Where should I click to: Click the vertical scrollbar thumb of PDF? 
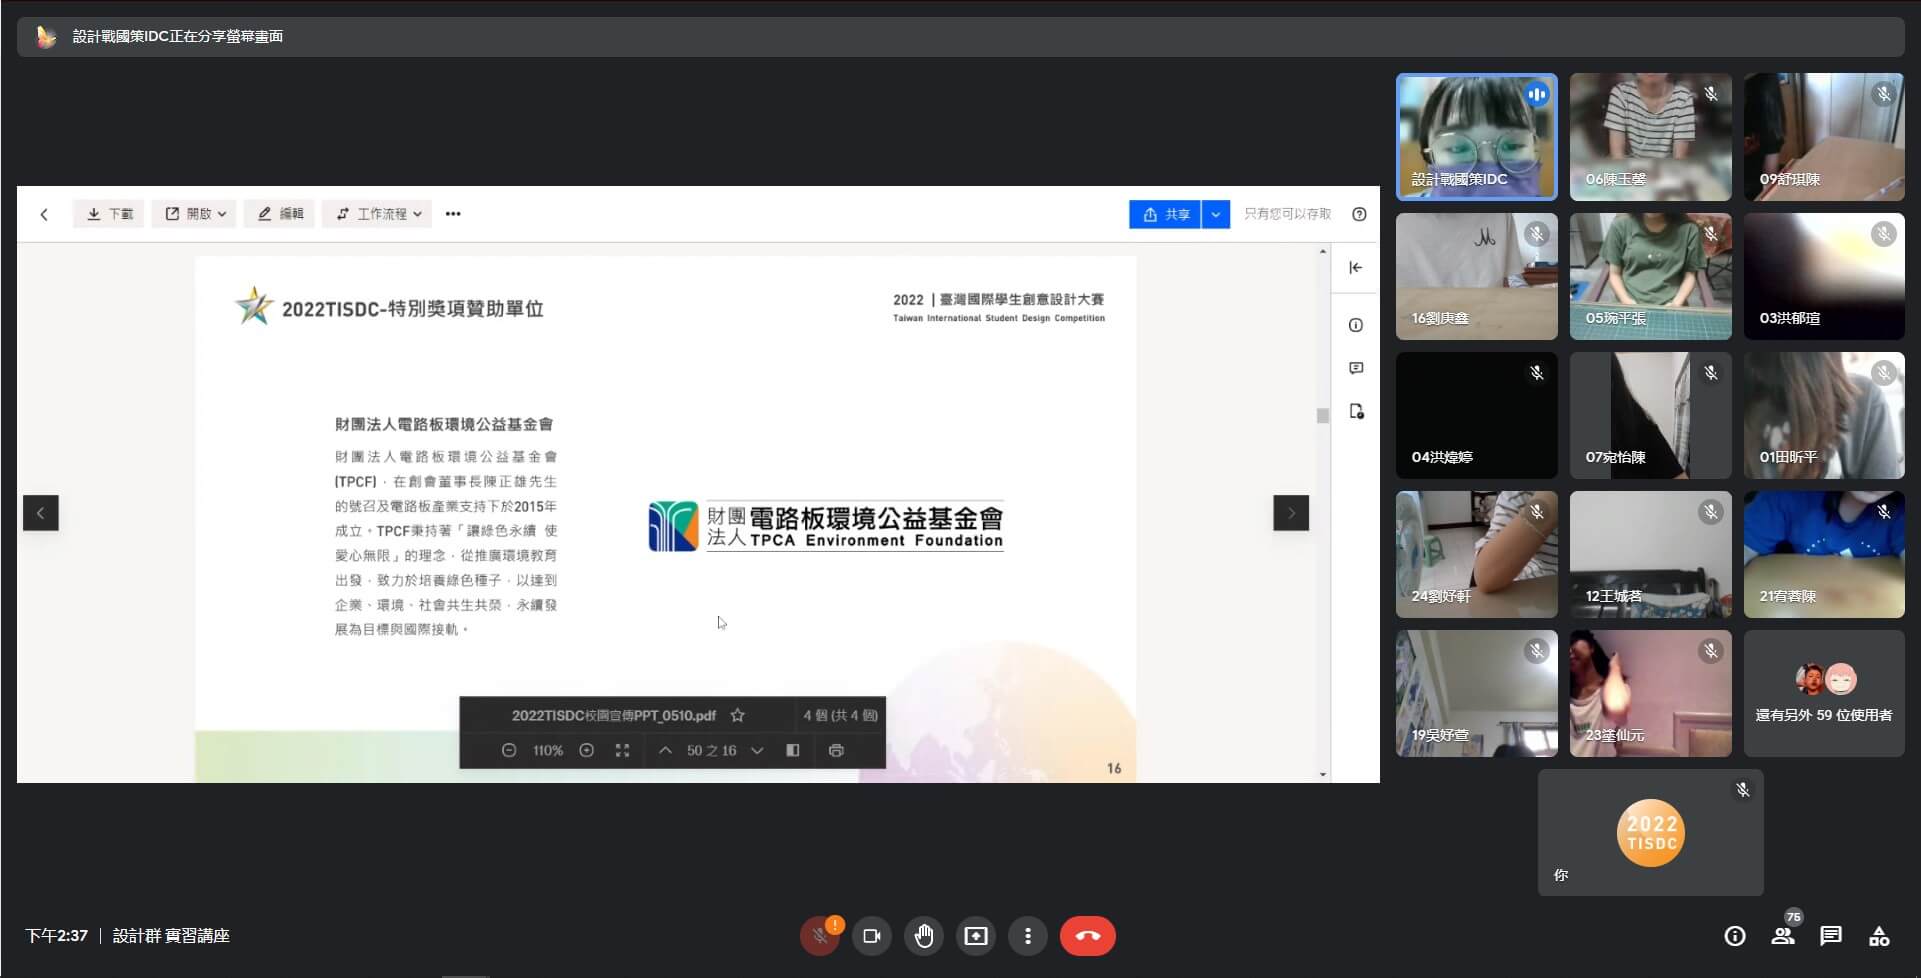1322,416
